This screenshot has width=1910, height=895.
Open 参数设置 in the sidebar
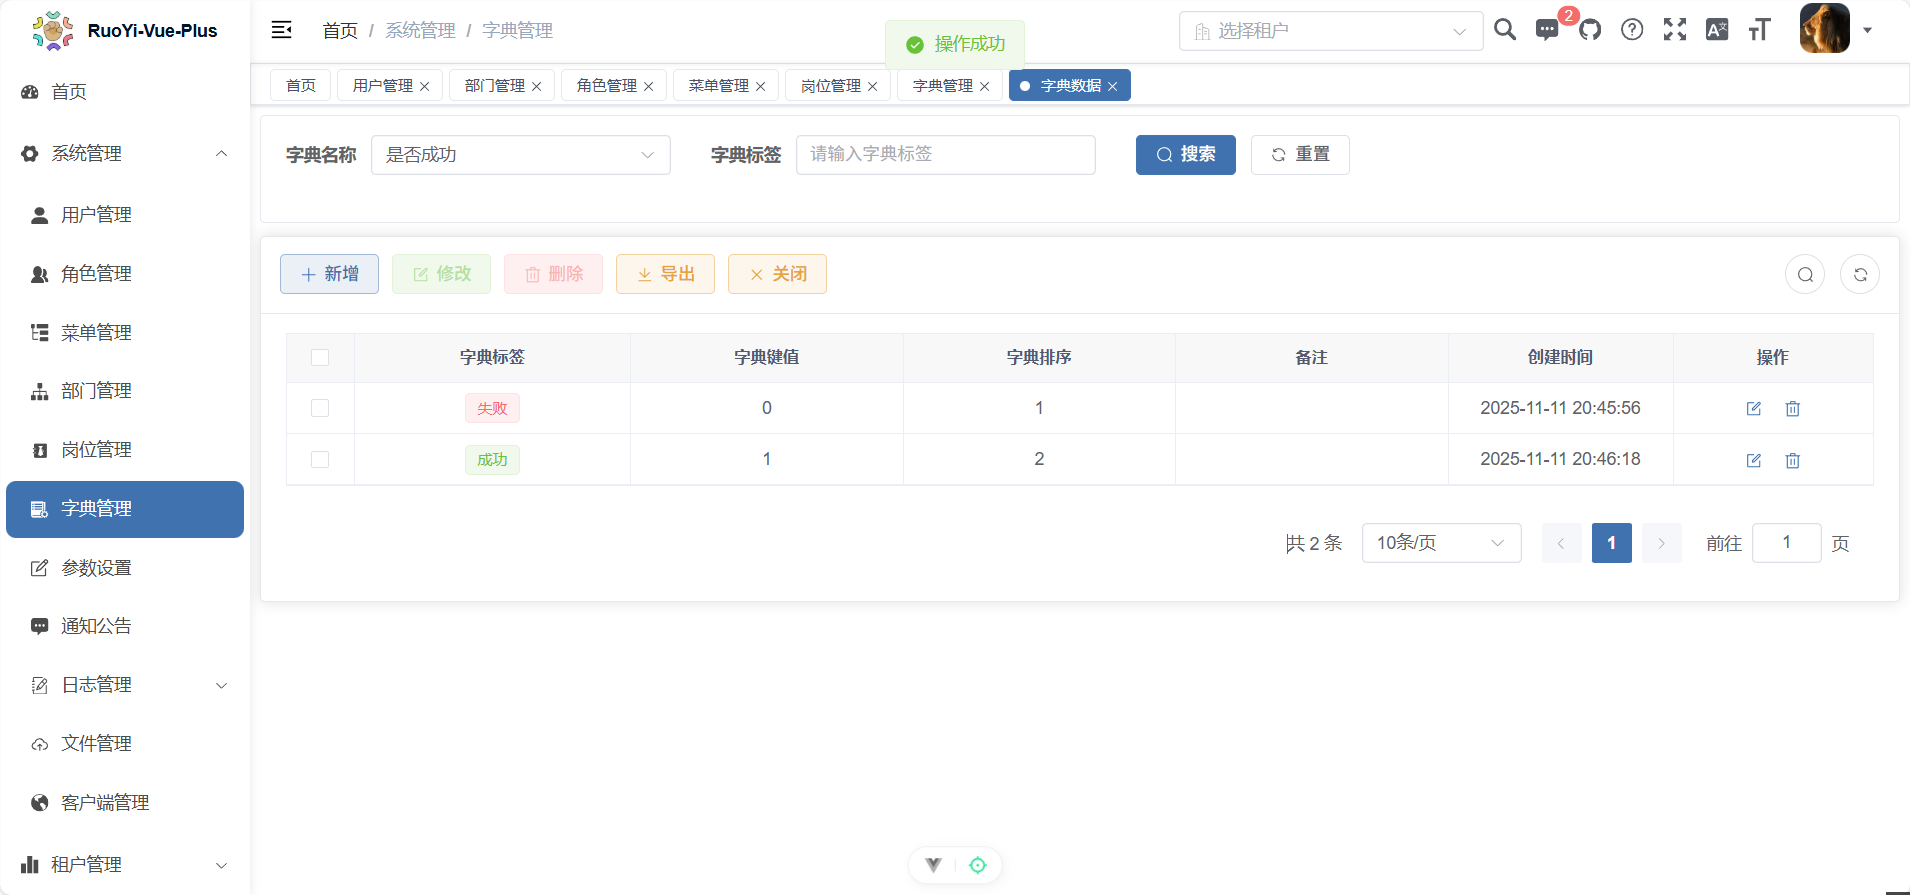[96, 568]
